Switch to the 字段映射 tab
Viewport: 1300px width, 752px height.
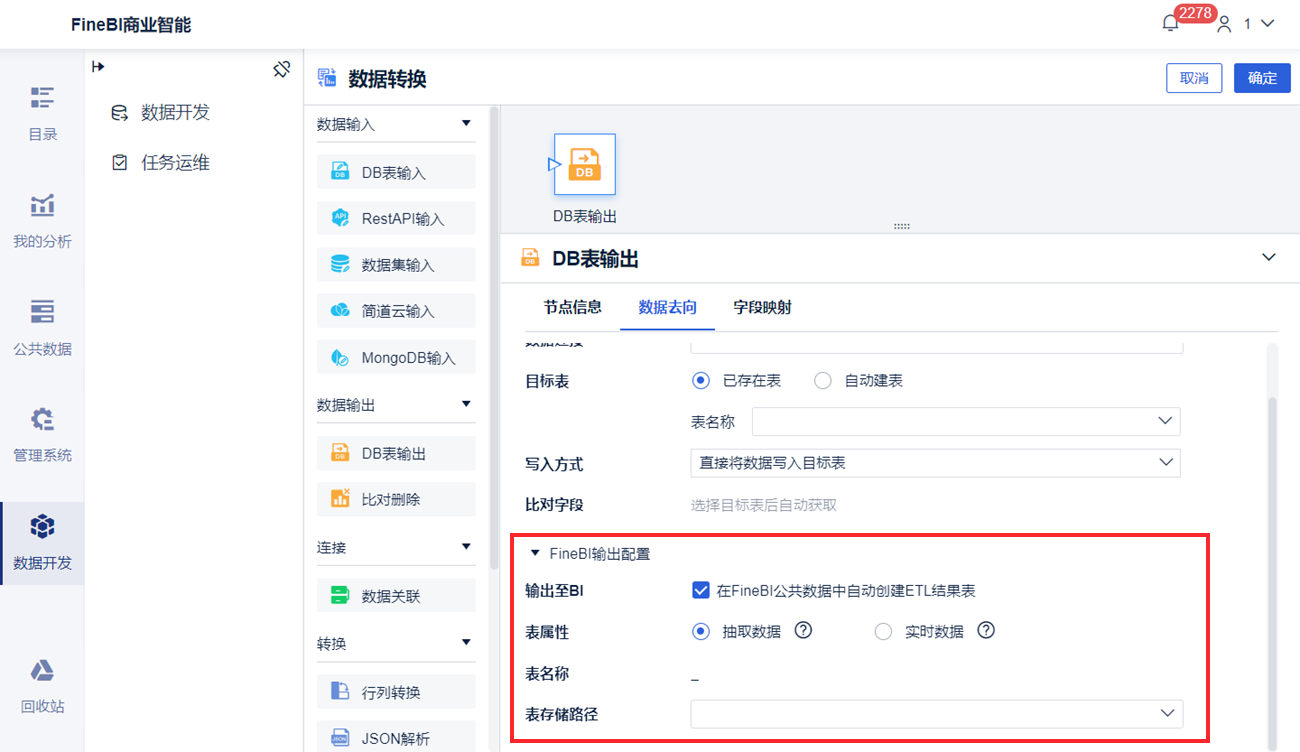tap(762, 307)
